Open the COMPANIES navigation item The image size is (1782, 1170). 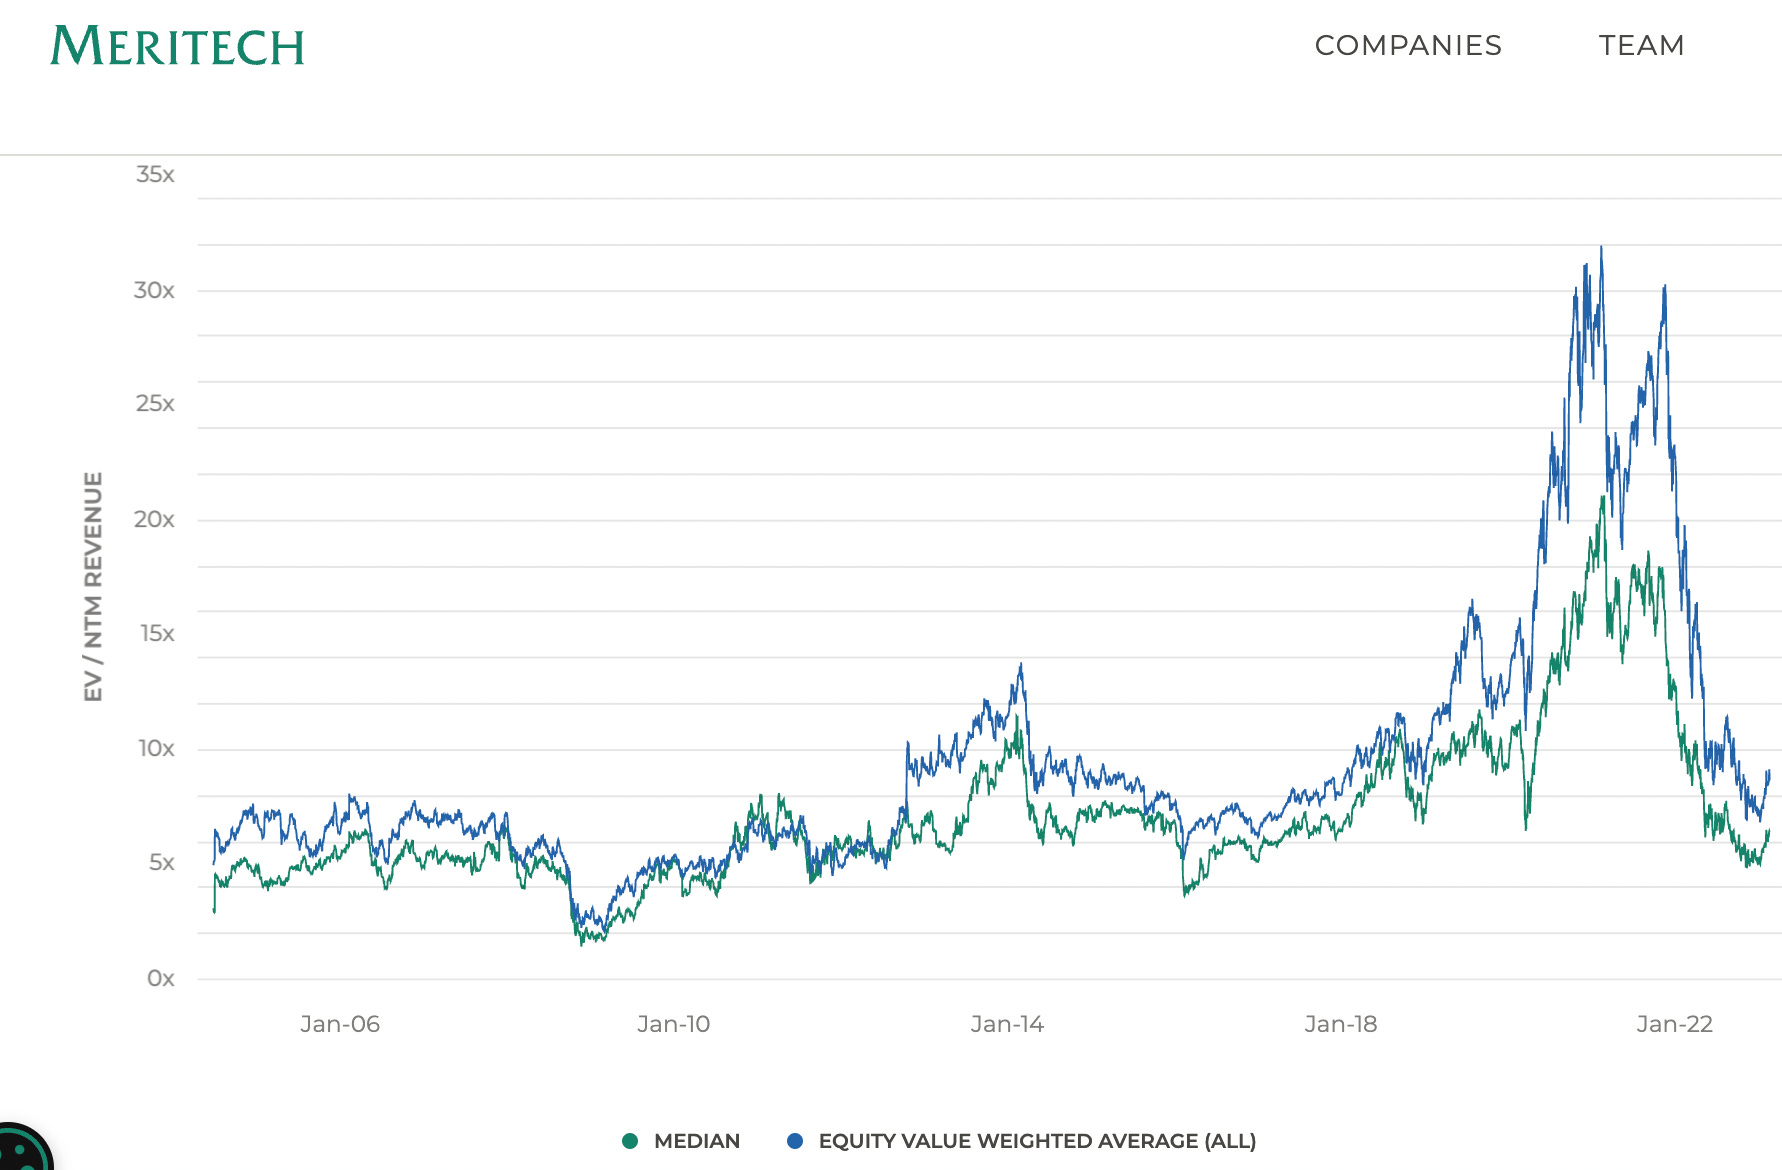(1408, 46)
